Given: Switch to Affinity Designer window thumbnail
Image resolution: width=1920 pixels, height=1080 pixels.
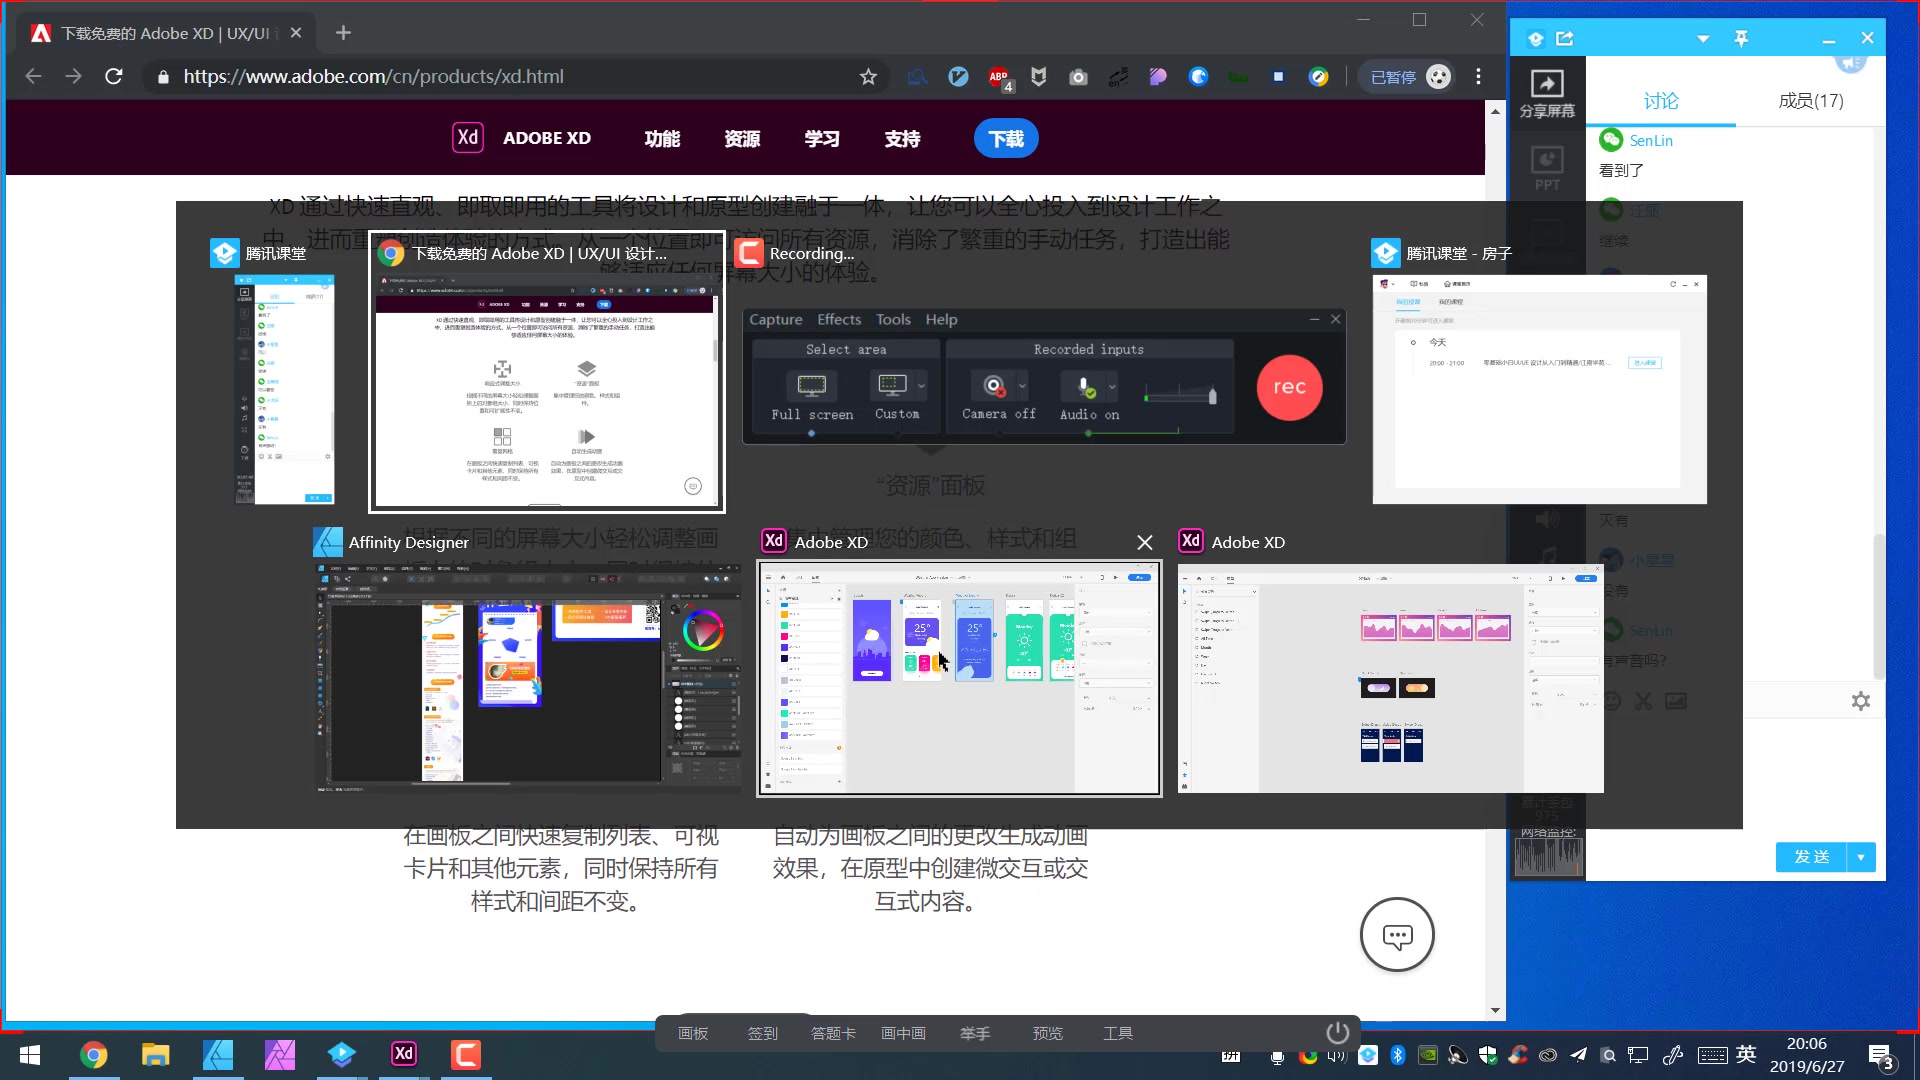Looking at the screenshot, I should point(529,678).
